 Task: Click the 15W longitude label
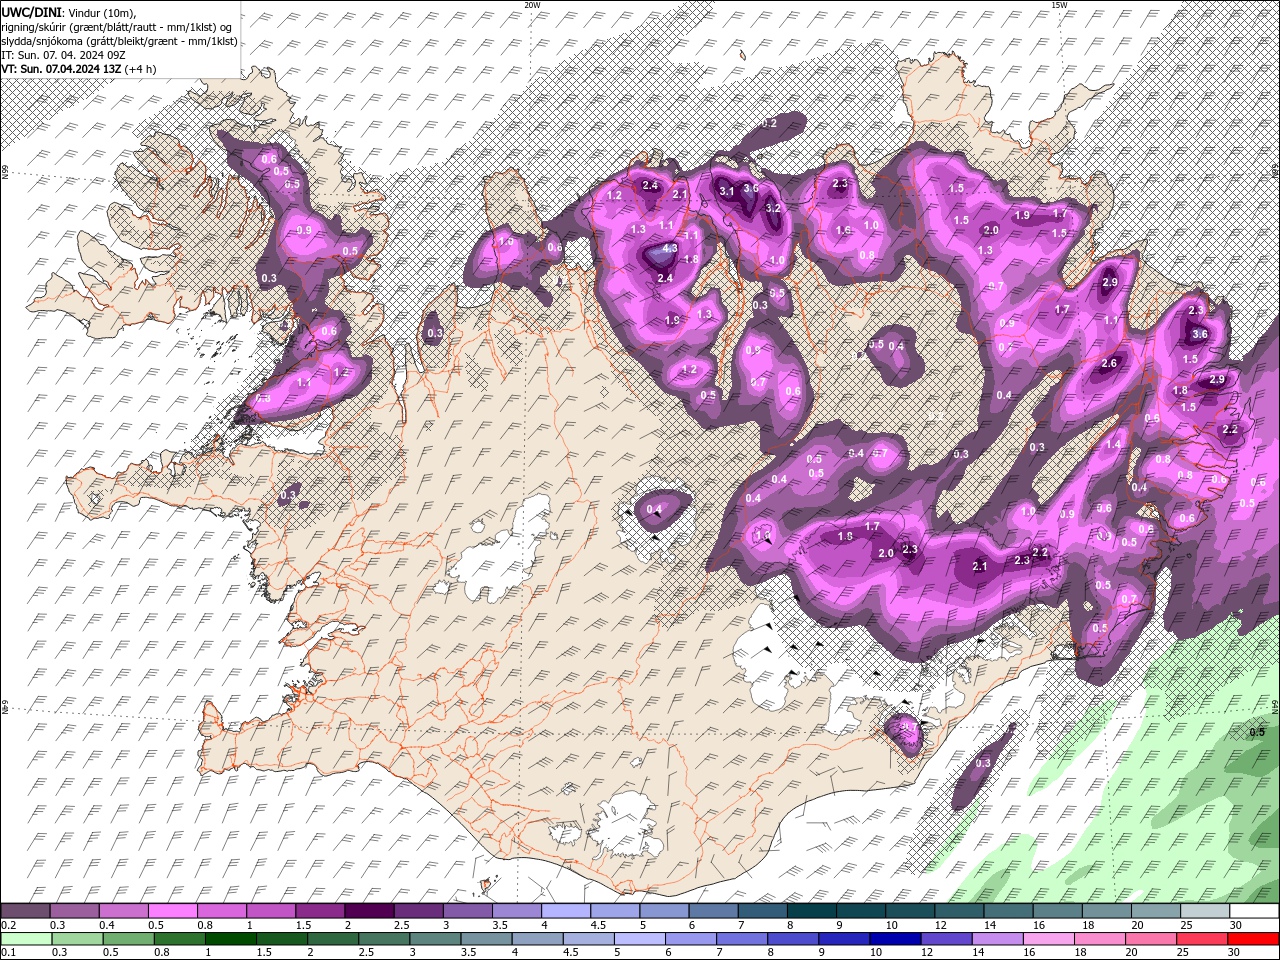click(x=1058, y=5)
